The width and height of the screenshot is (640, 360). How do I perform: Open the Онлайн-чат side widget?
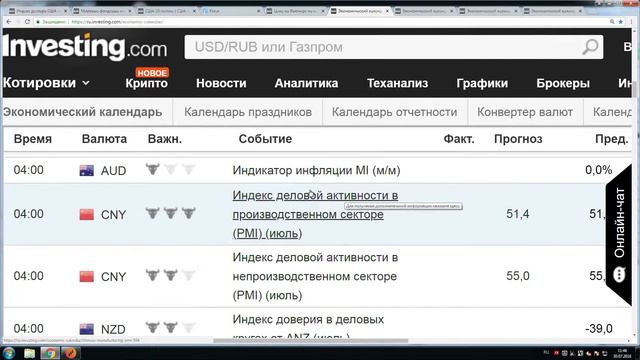coord(619,235)
